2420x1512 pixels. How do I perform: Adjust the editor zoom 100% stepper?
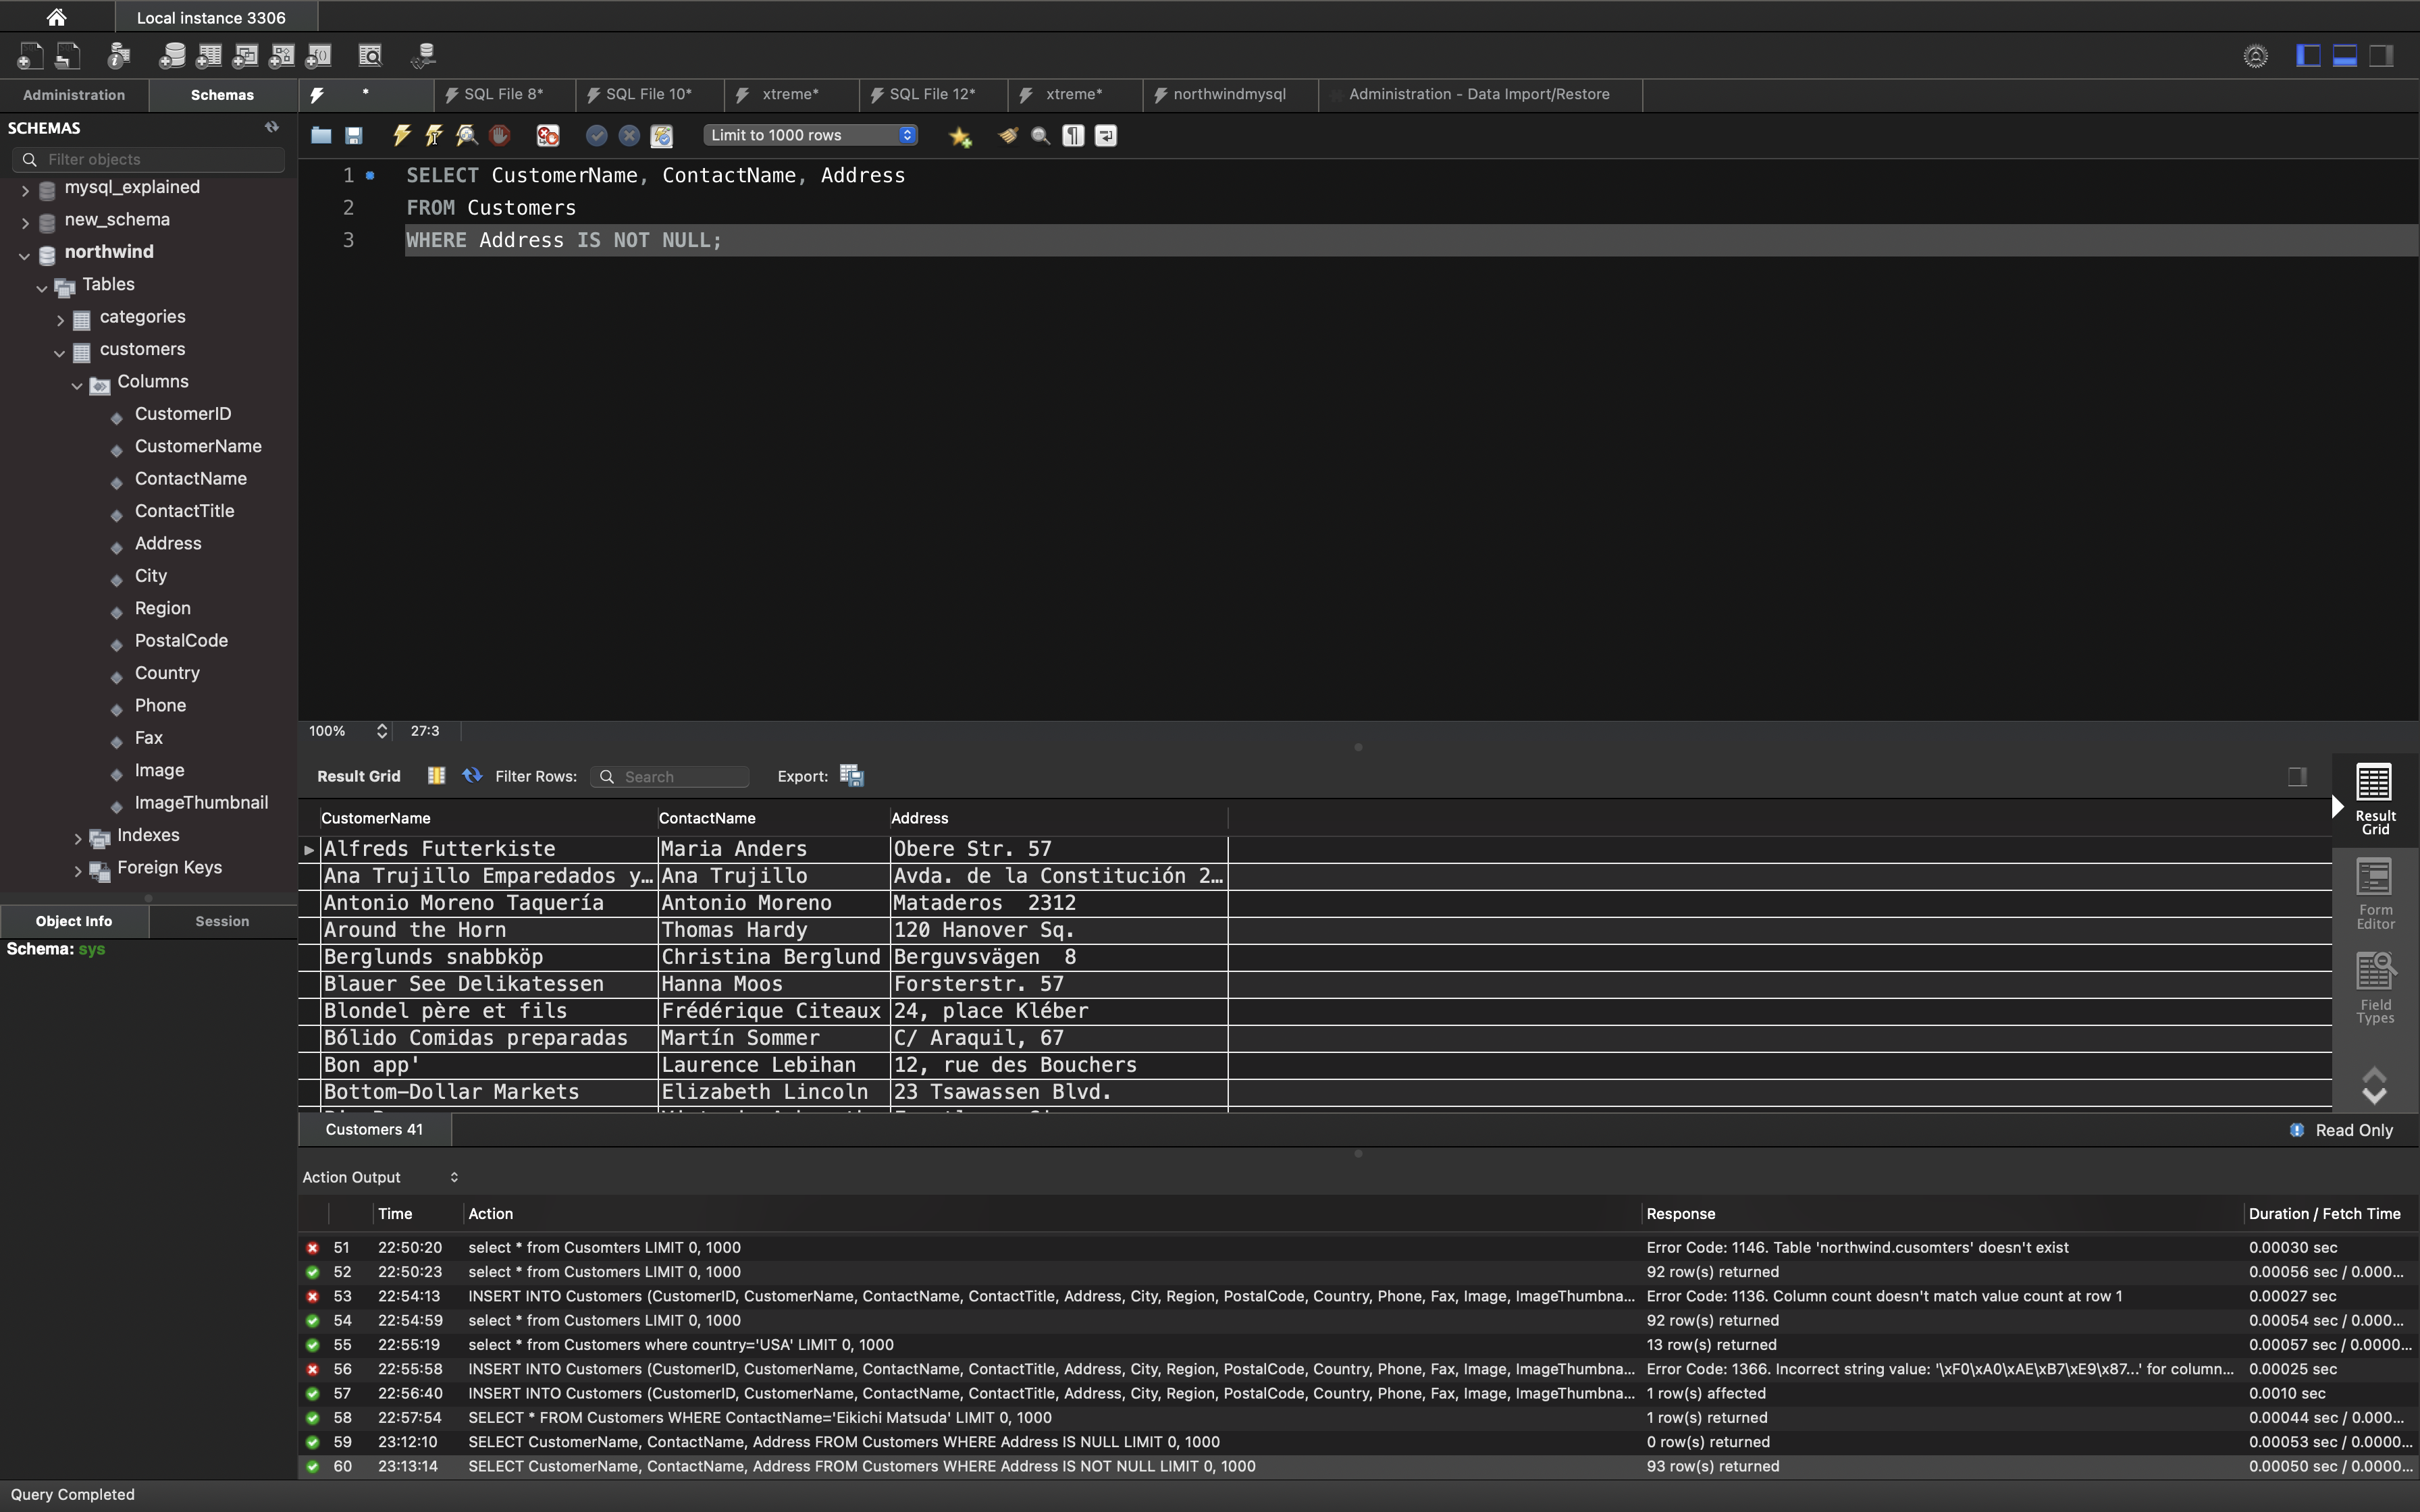click(382, 731)
